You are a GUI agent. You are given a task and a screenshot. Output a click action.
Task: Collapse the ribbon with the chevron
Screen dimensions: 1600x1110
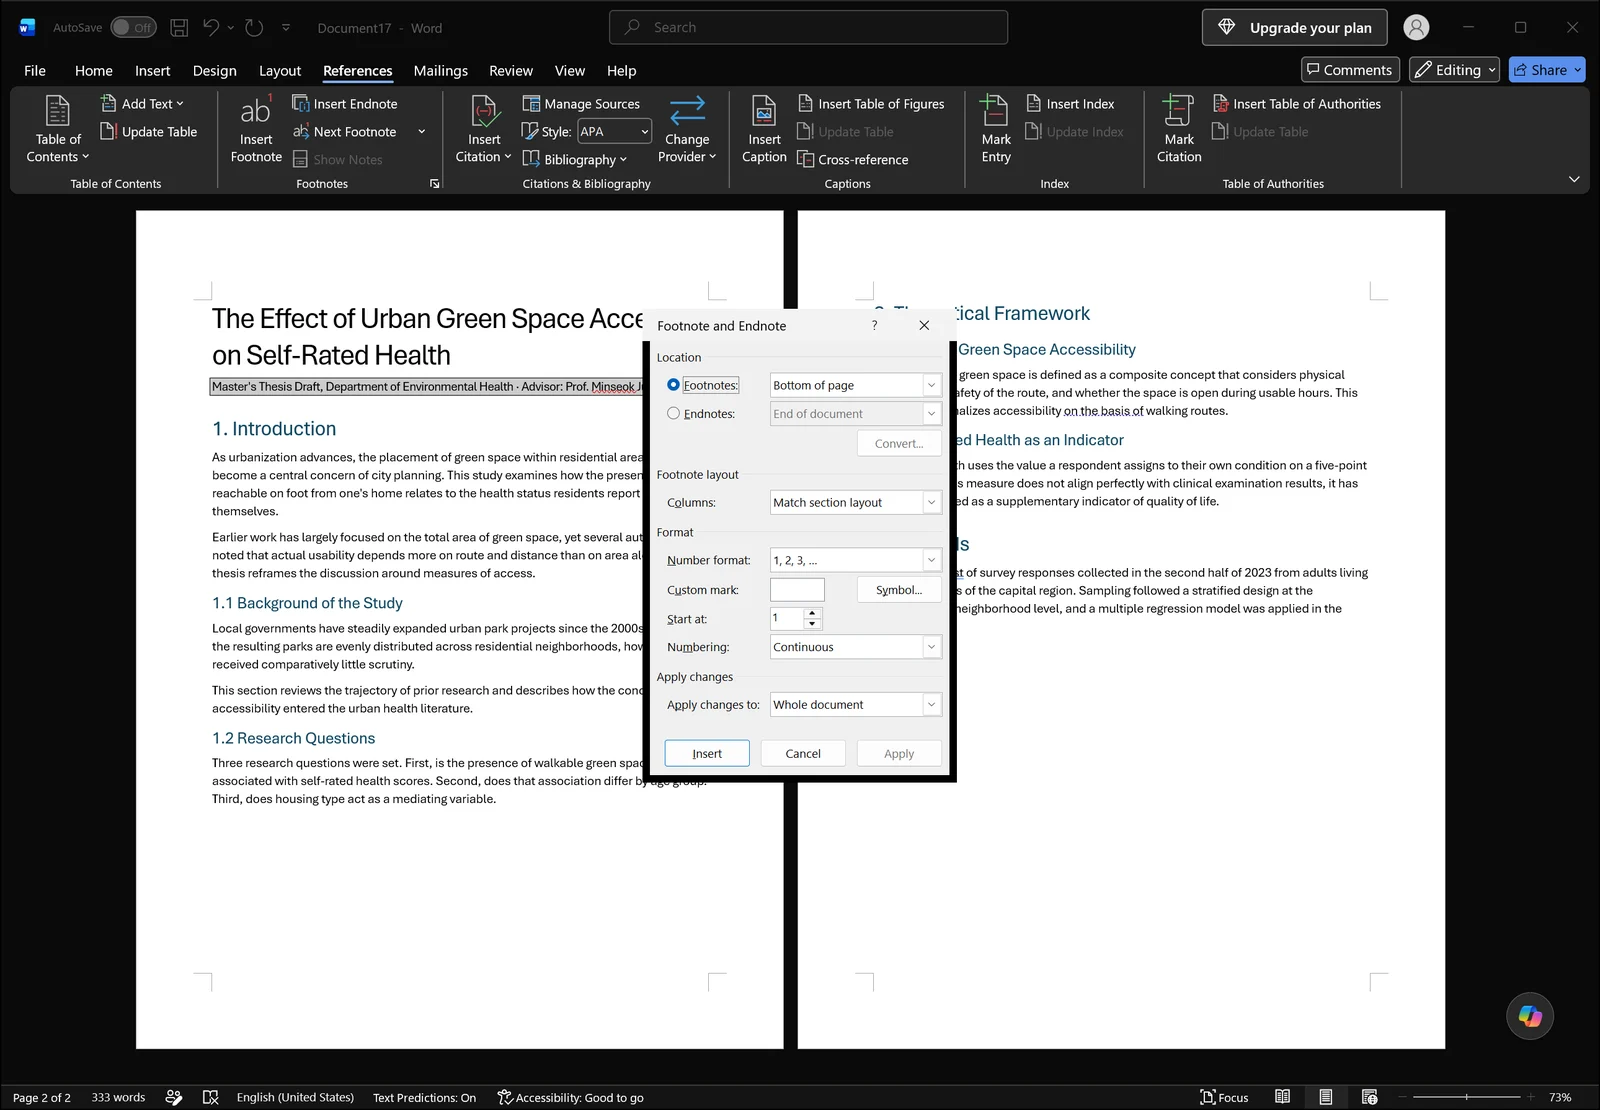tap(1574, 179)
